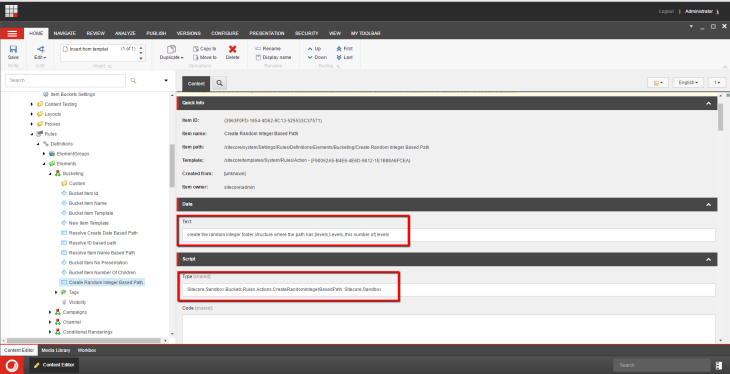Collapse the Bucketing tree node
Image resolution: width=730 pixels, height=374 pixels.
click(50, 173)
